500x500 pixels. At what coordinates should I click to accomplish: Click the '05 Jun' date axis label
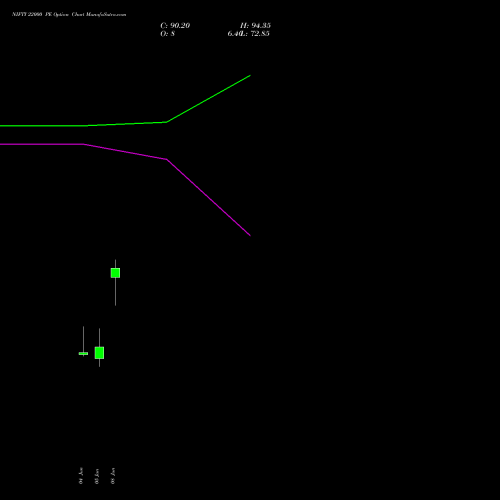coord(97,476)
